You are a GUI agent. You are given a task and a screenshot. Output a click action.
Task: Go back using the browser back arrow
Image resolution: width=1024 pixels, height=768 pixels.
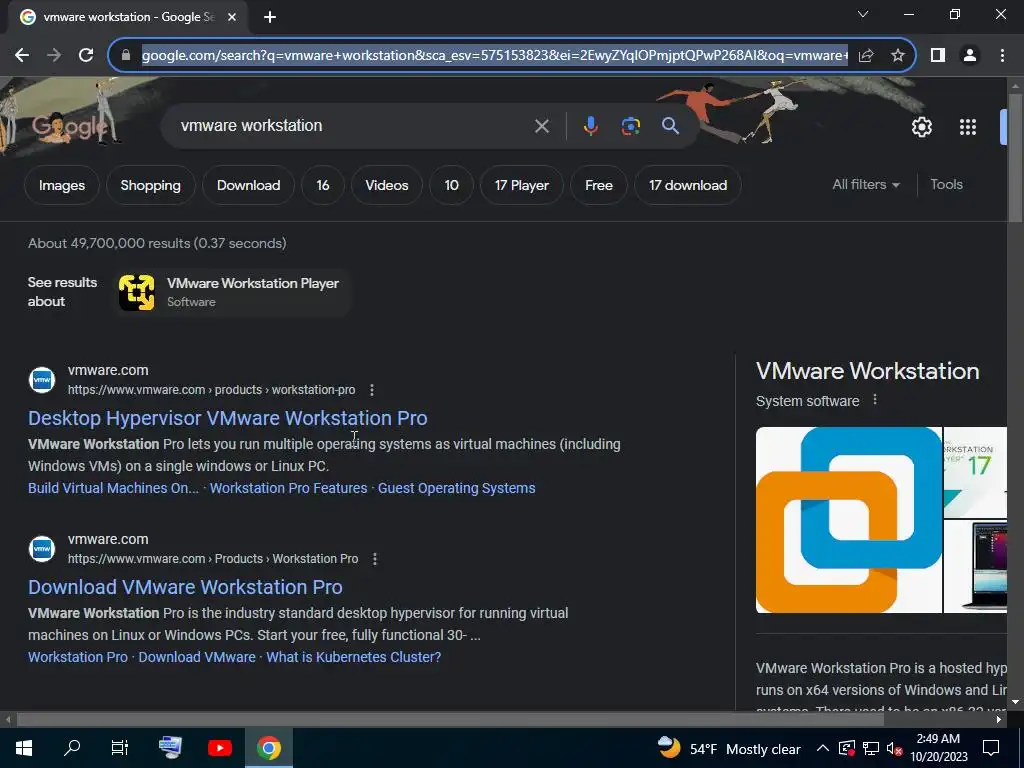pos(22,56)
